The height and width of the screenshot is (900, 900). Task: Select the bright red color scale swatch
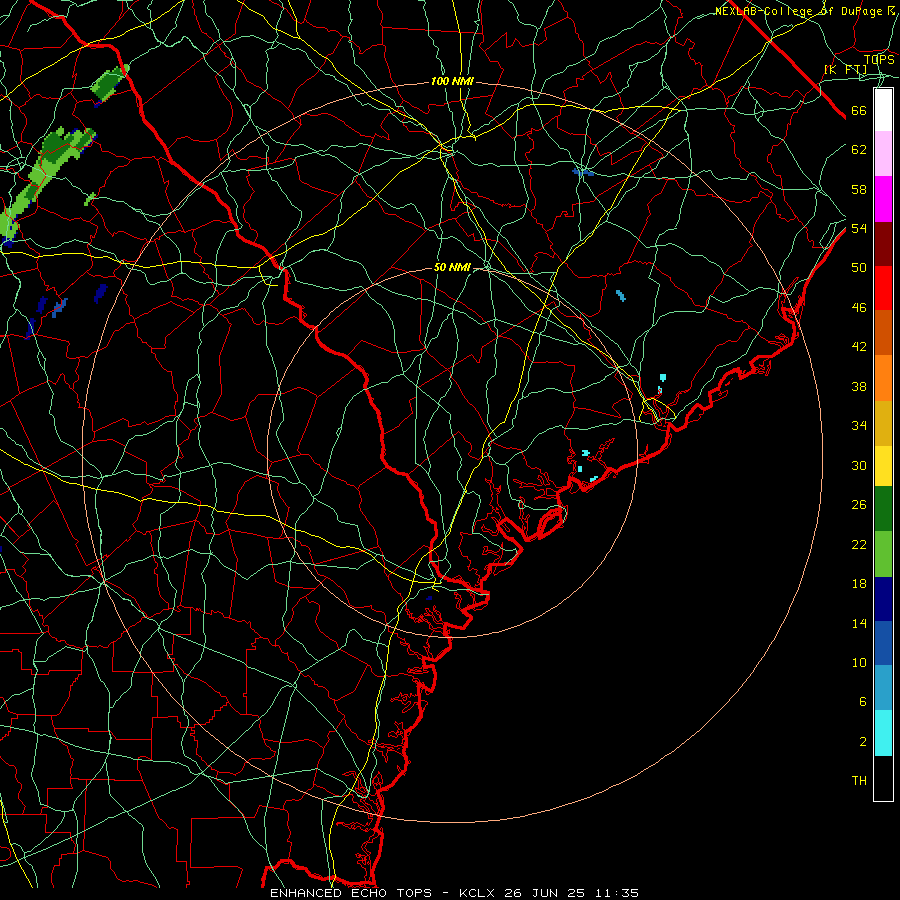tap(883, 288)
